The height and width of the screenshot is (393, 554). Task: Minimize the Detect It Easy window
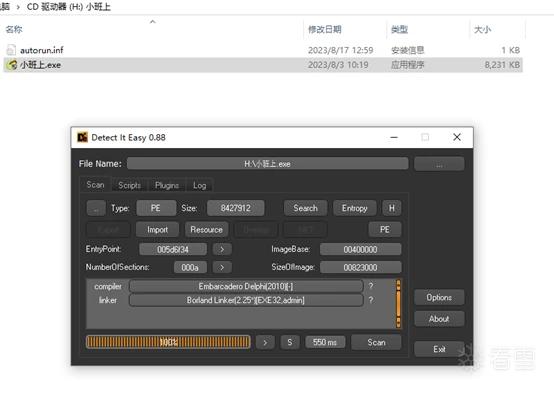394,137
